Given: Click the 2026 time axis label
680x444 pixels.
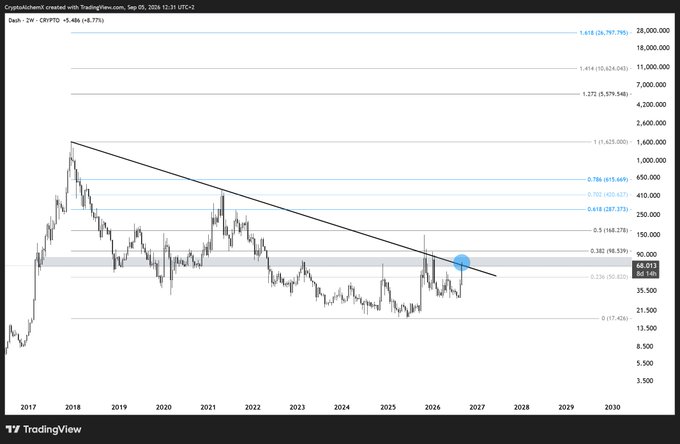Looking at the screenshot, I should coord(432,407).
